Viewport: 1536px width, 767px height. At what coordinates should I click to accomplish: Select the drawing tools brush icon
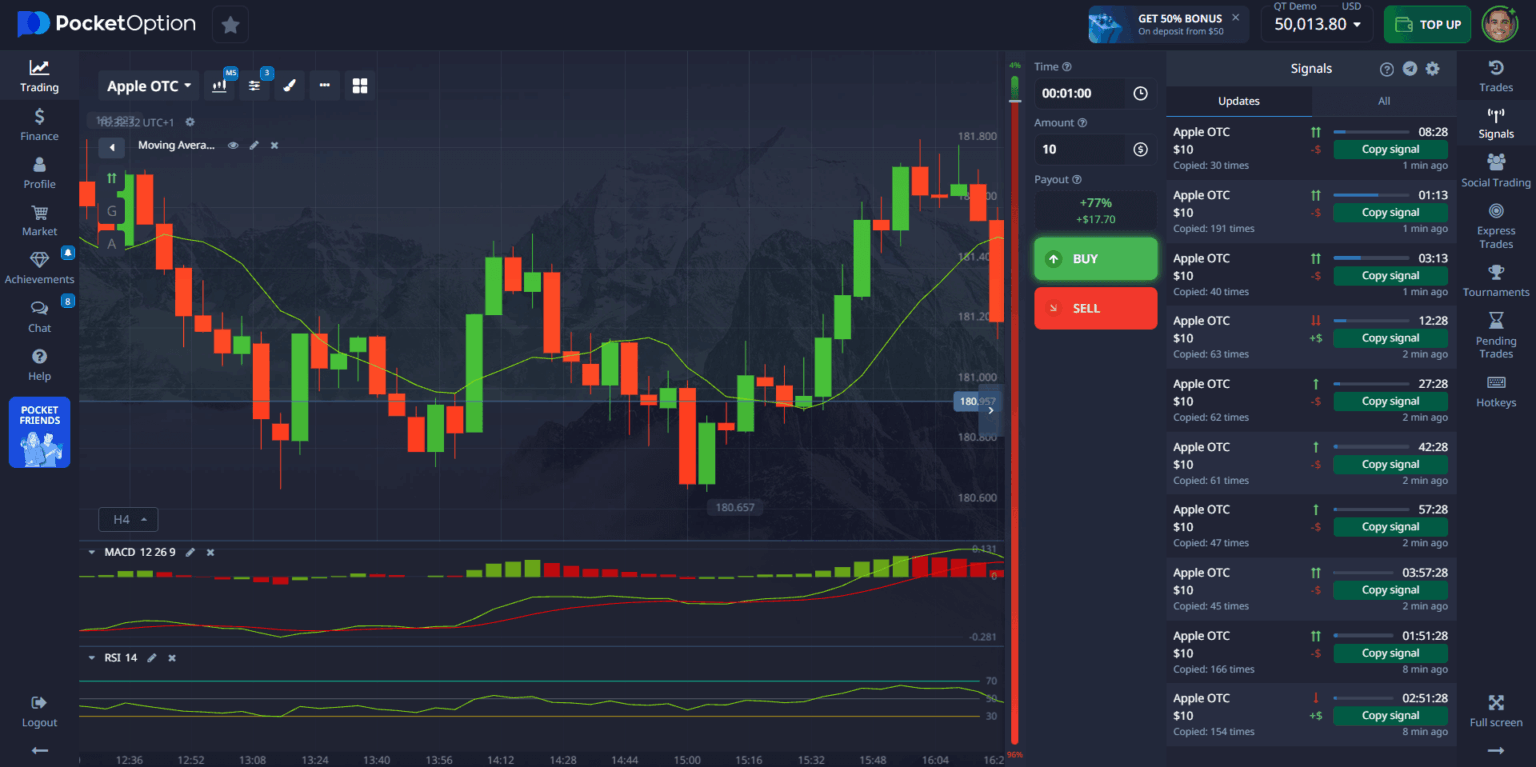click(x=289, y=85)
